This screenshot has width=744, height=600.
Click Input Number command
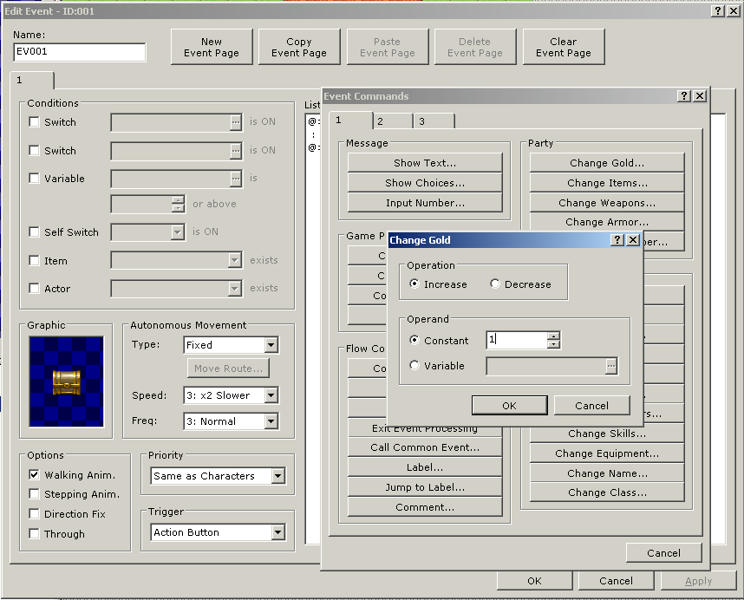425,203
